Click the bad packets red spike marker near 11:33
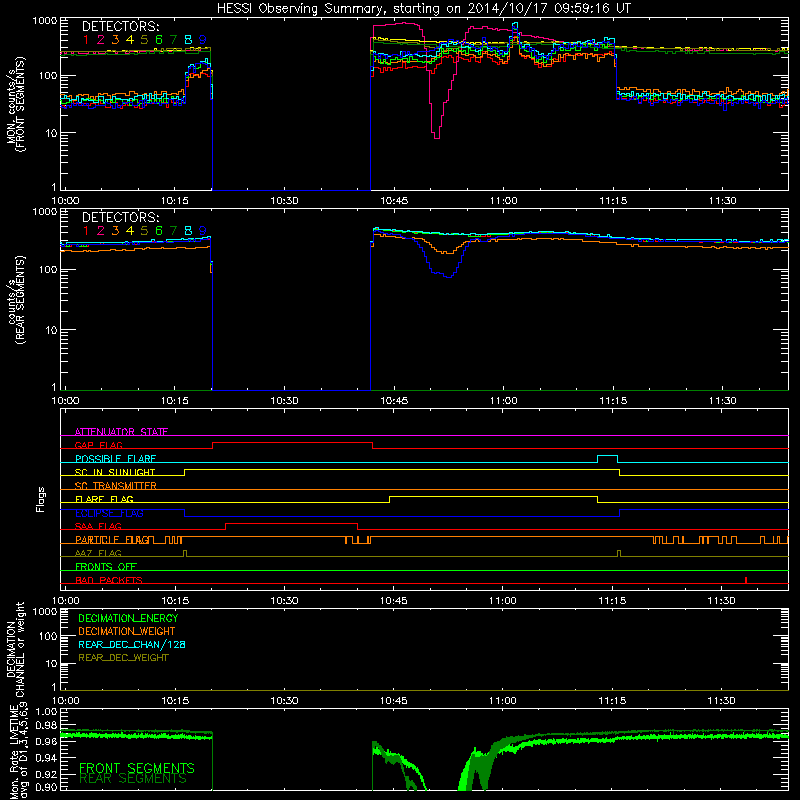This screenshot has width=800, height=800. [746, 580]
